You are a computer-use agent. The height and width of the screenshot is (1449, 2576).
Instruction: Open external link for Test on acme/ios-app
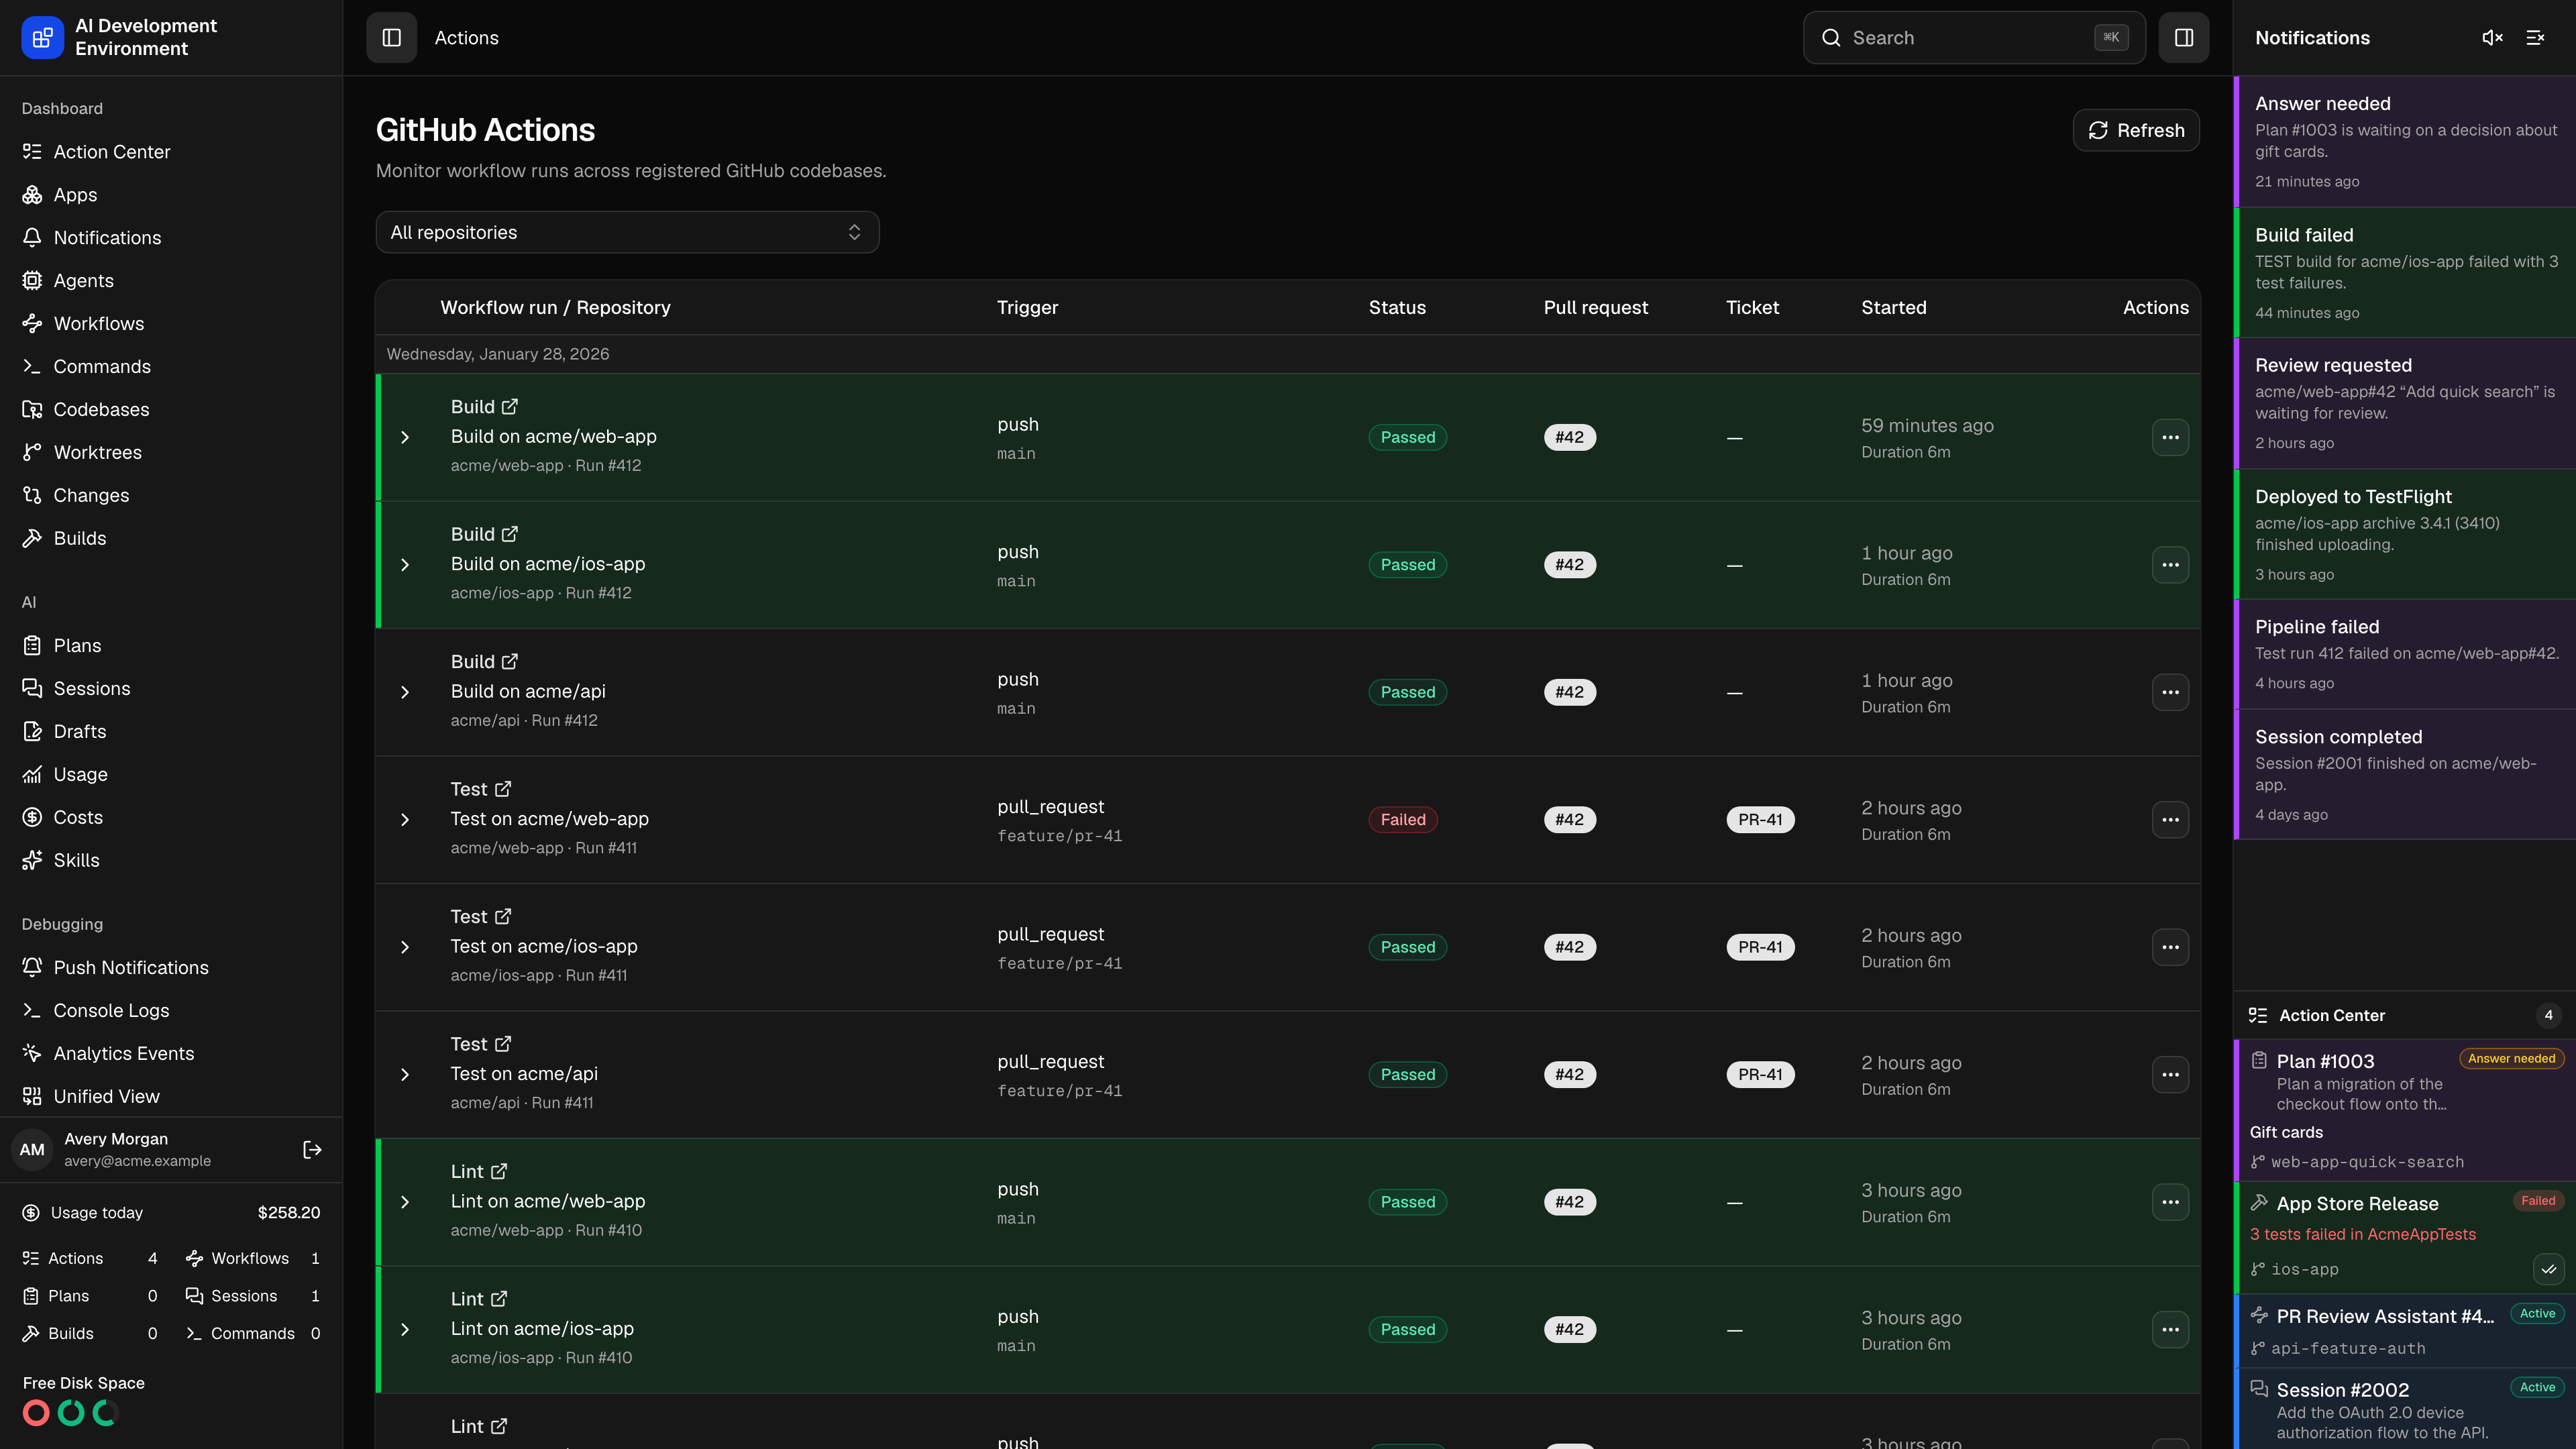coord(503,916)
